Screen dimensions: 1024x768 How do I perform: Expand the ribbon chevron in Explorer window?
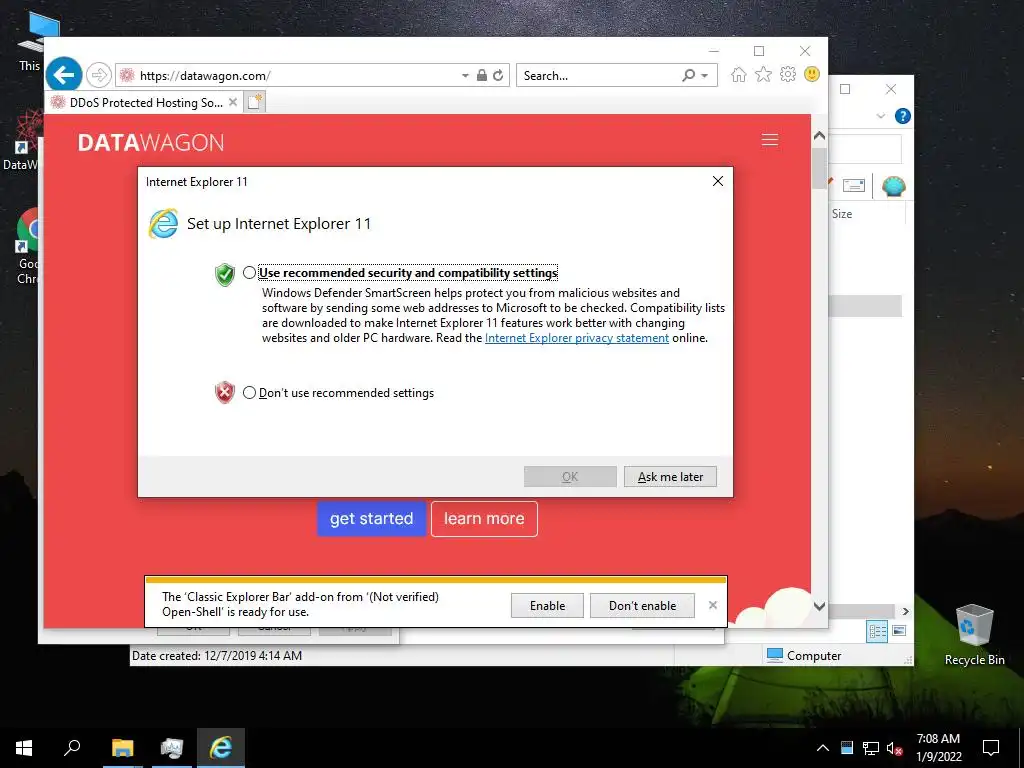[880, 116]
